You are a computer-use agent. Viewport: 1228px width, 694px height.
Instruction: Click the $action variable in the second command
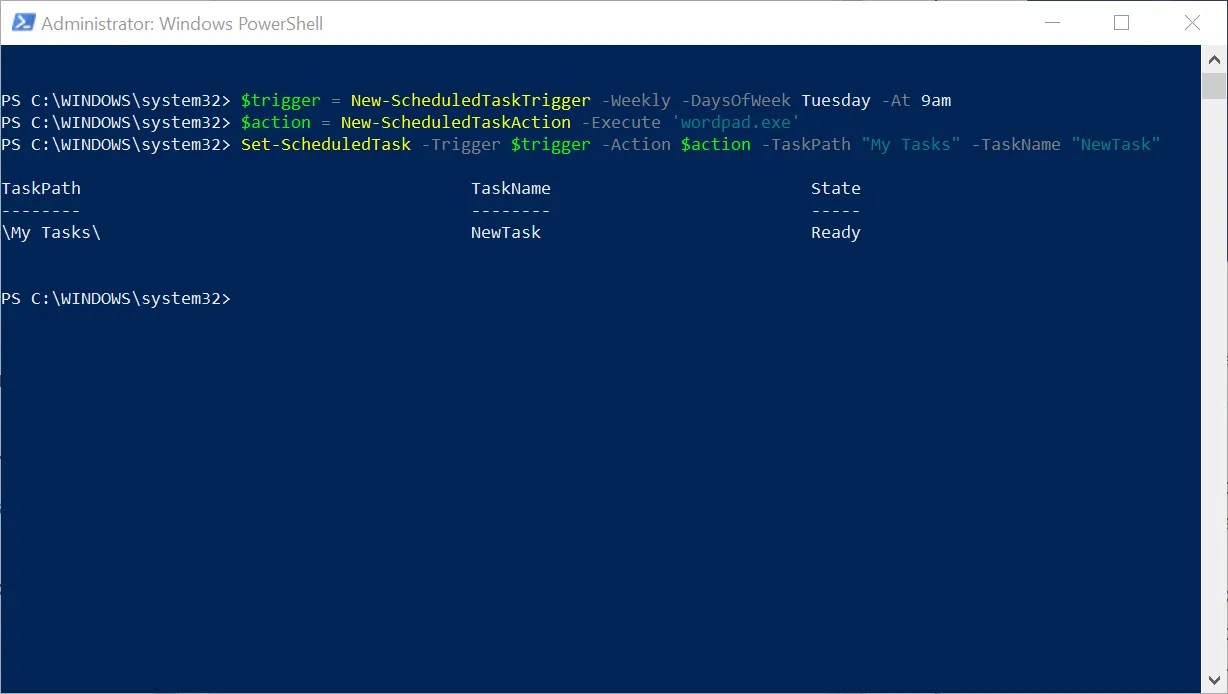click(x=276, y=122)
